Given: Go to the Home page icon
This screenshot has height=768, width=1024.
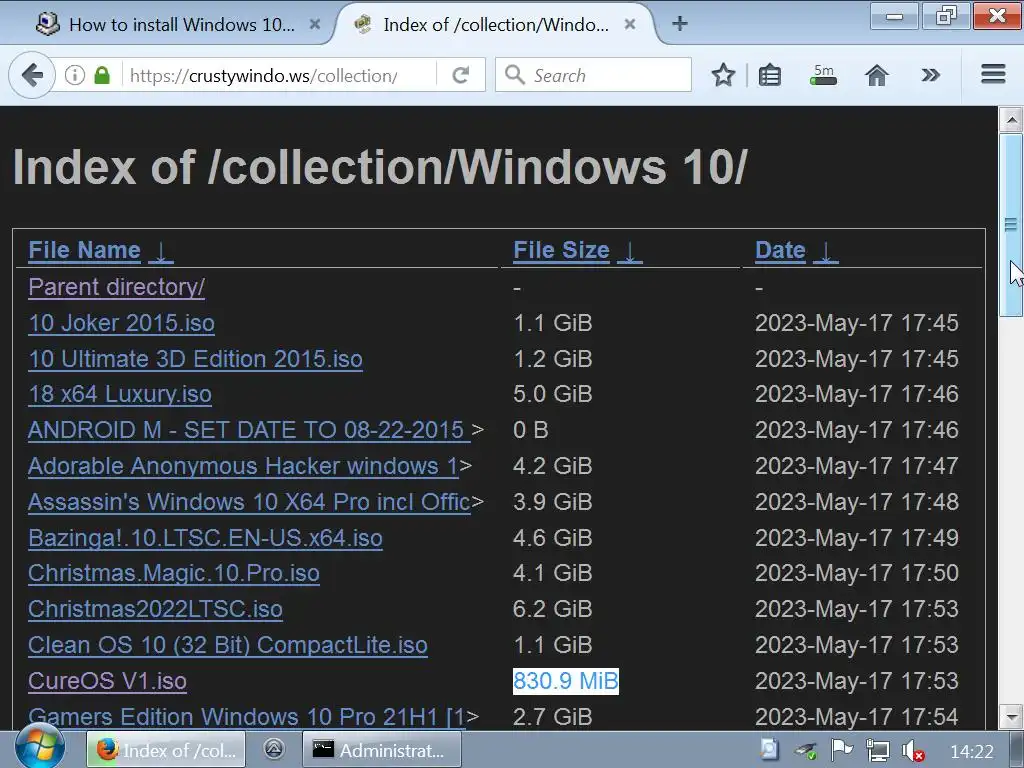Looking at the screenshot, I should tap(876, 75).
